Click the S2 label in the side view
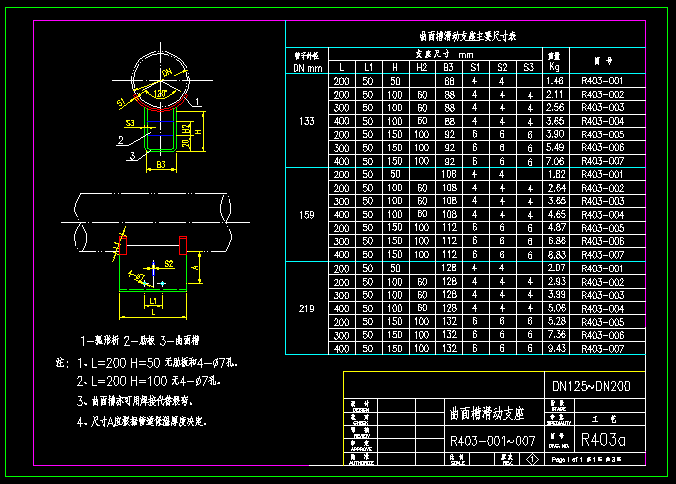This screenshot has height=484, width=676. click(x=169, y=264)
